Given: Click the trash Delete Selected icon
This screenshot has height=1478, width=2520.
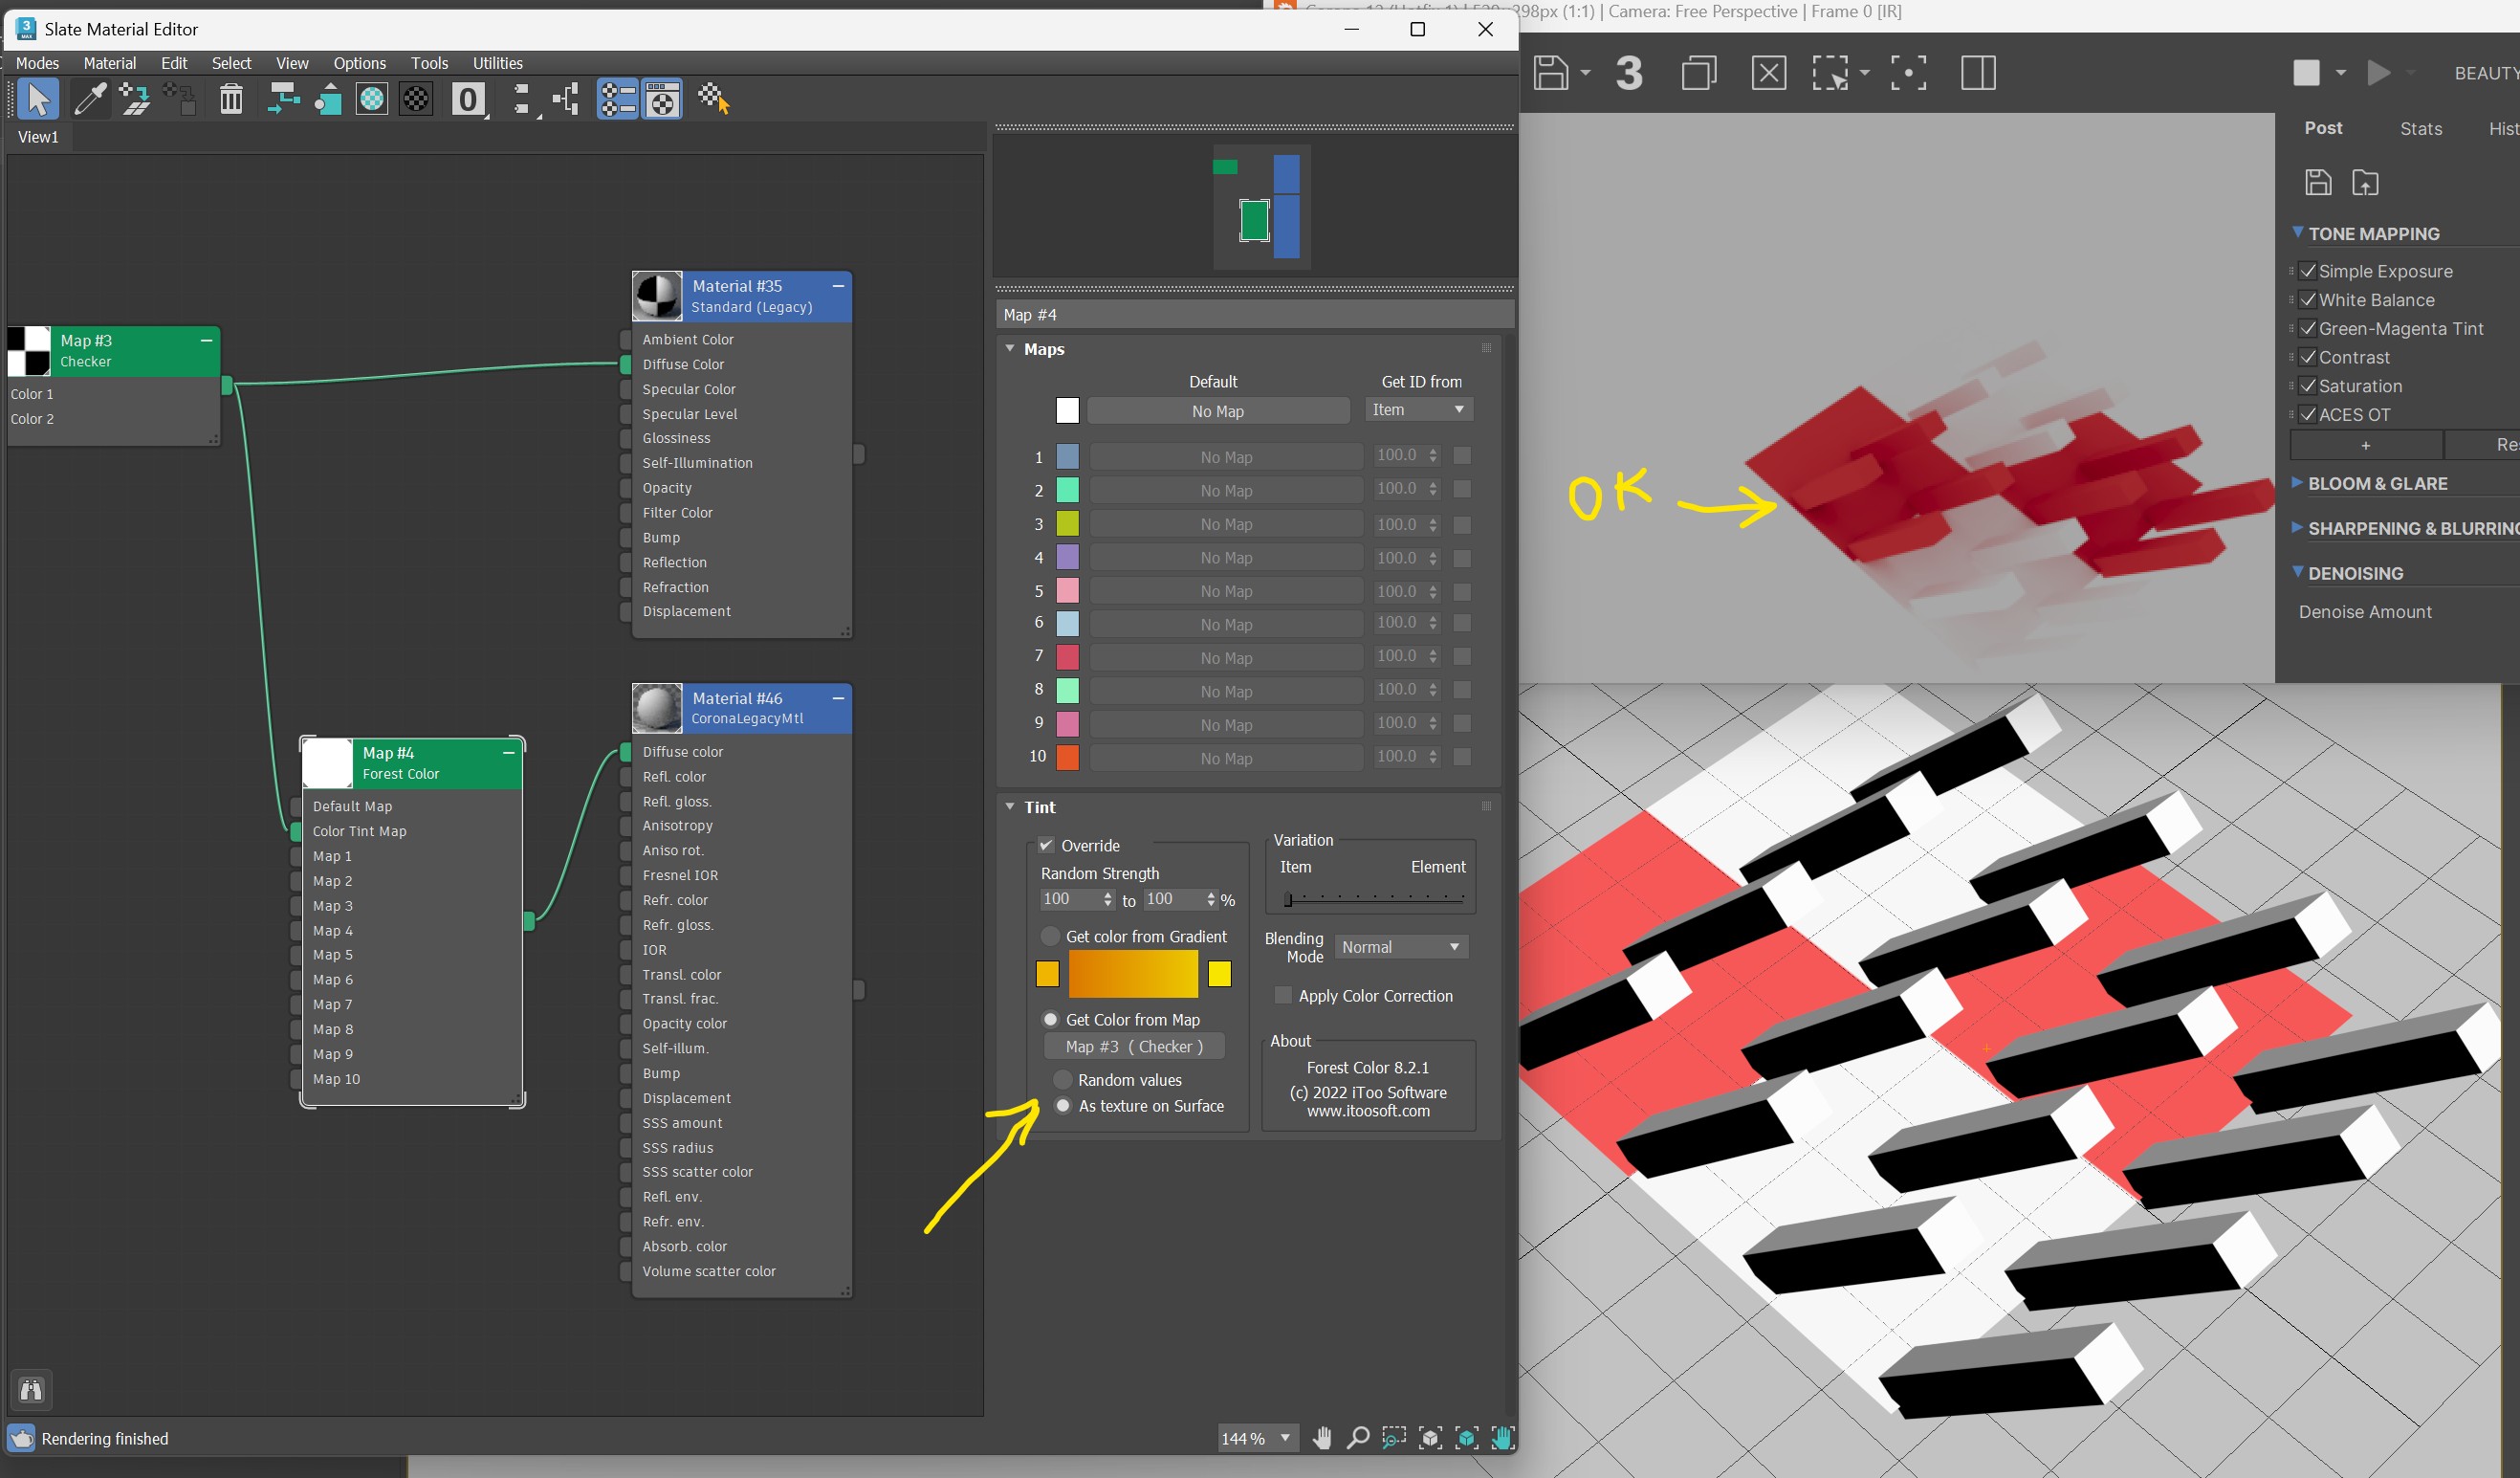Looking at the screenshot, I should pyautogui.click(x=231, y=99).
